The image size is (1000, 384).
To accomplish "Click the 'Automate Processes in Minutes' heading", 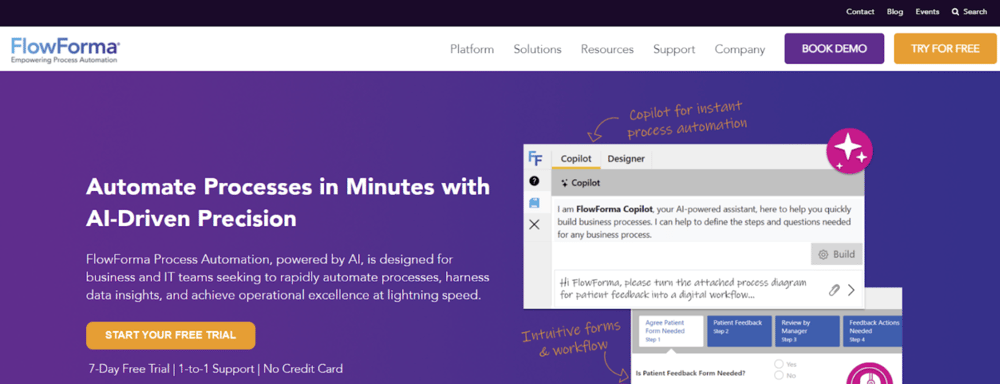I will tap(288, 203).
